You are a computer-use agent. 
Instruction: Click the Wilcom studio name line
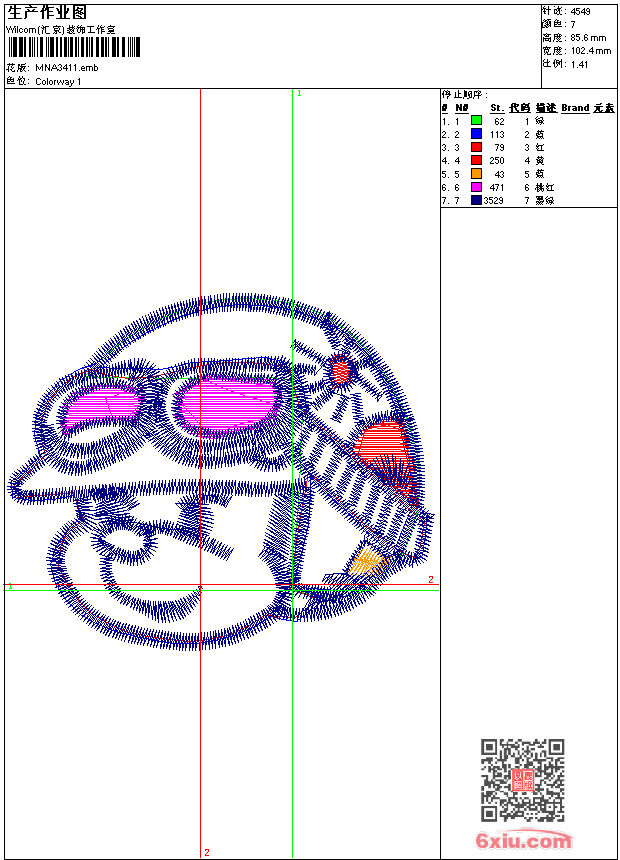(x=61, y=30)
